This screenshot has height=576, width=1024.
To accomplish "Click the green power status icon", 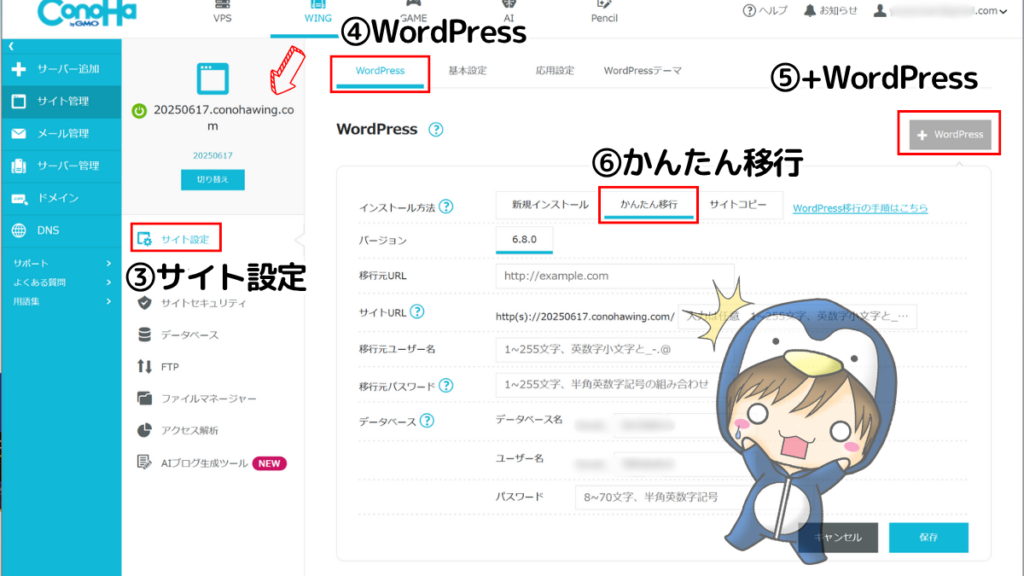I will (139, 111).
